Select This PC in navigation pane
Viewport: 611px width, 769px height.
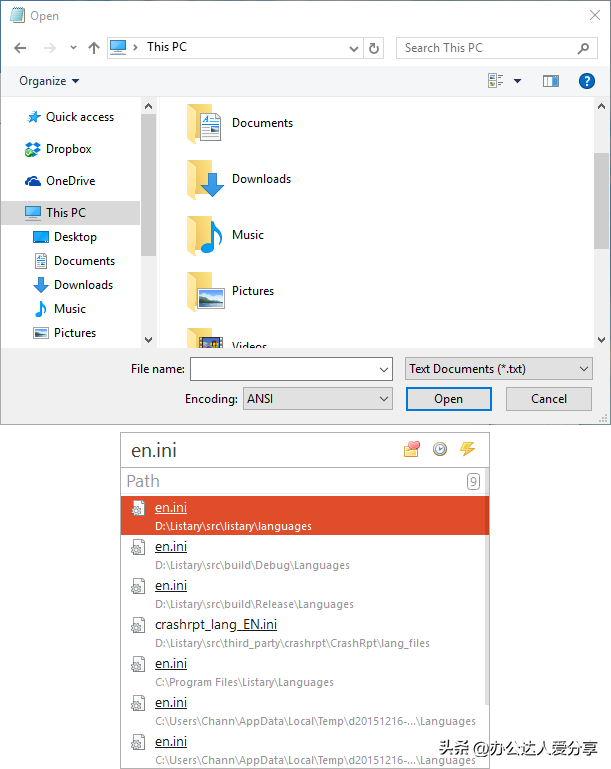[71, 213]
